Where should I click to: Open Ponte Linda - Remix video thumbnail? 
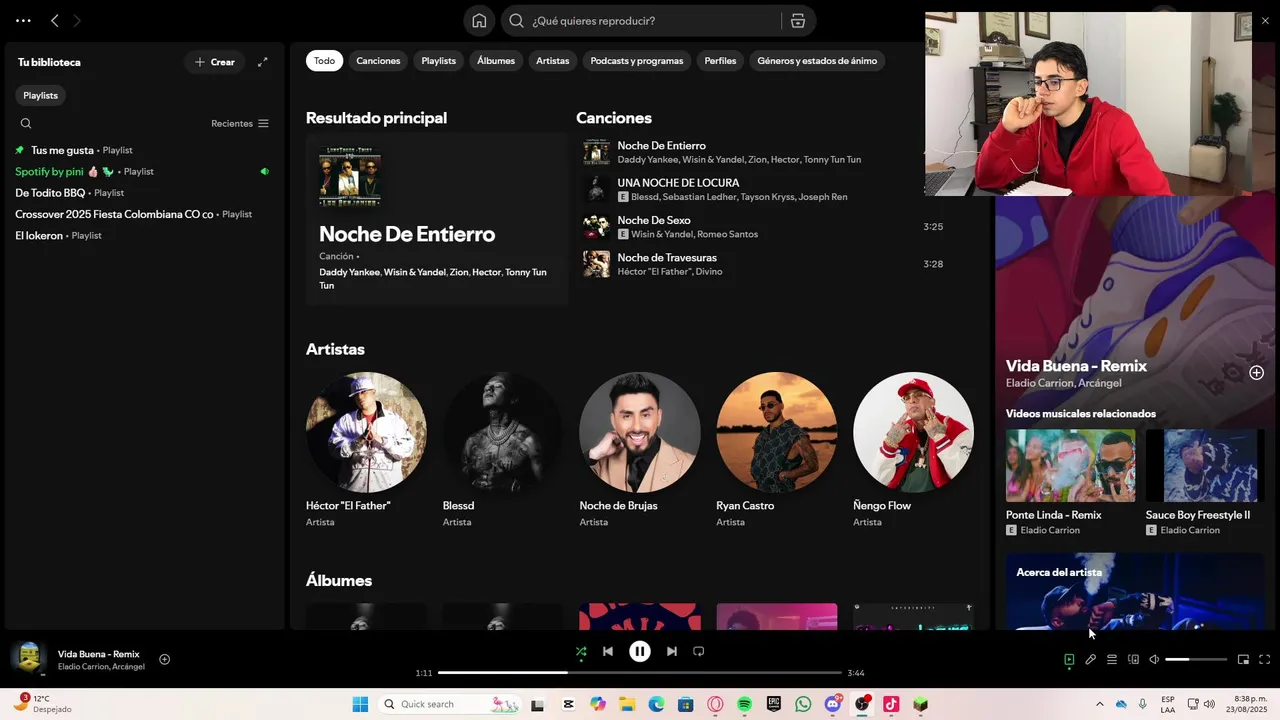[x=1070, y=465]
